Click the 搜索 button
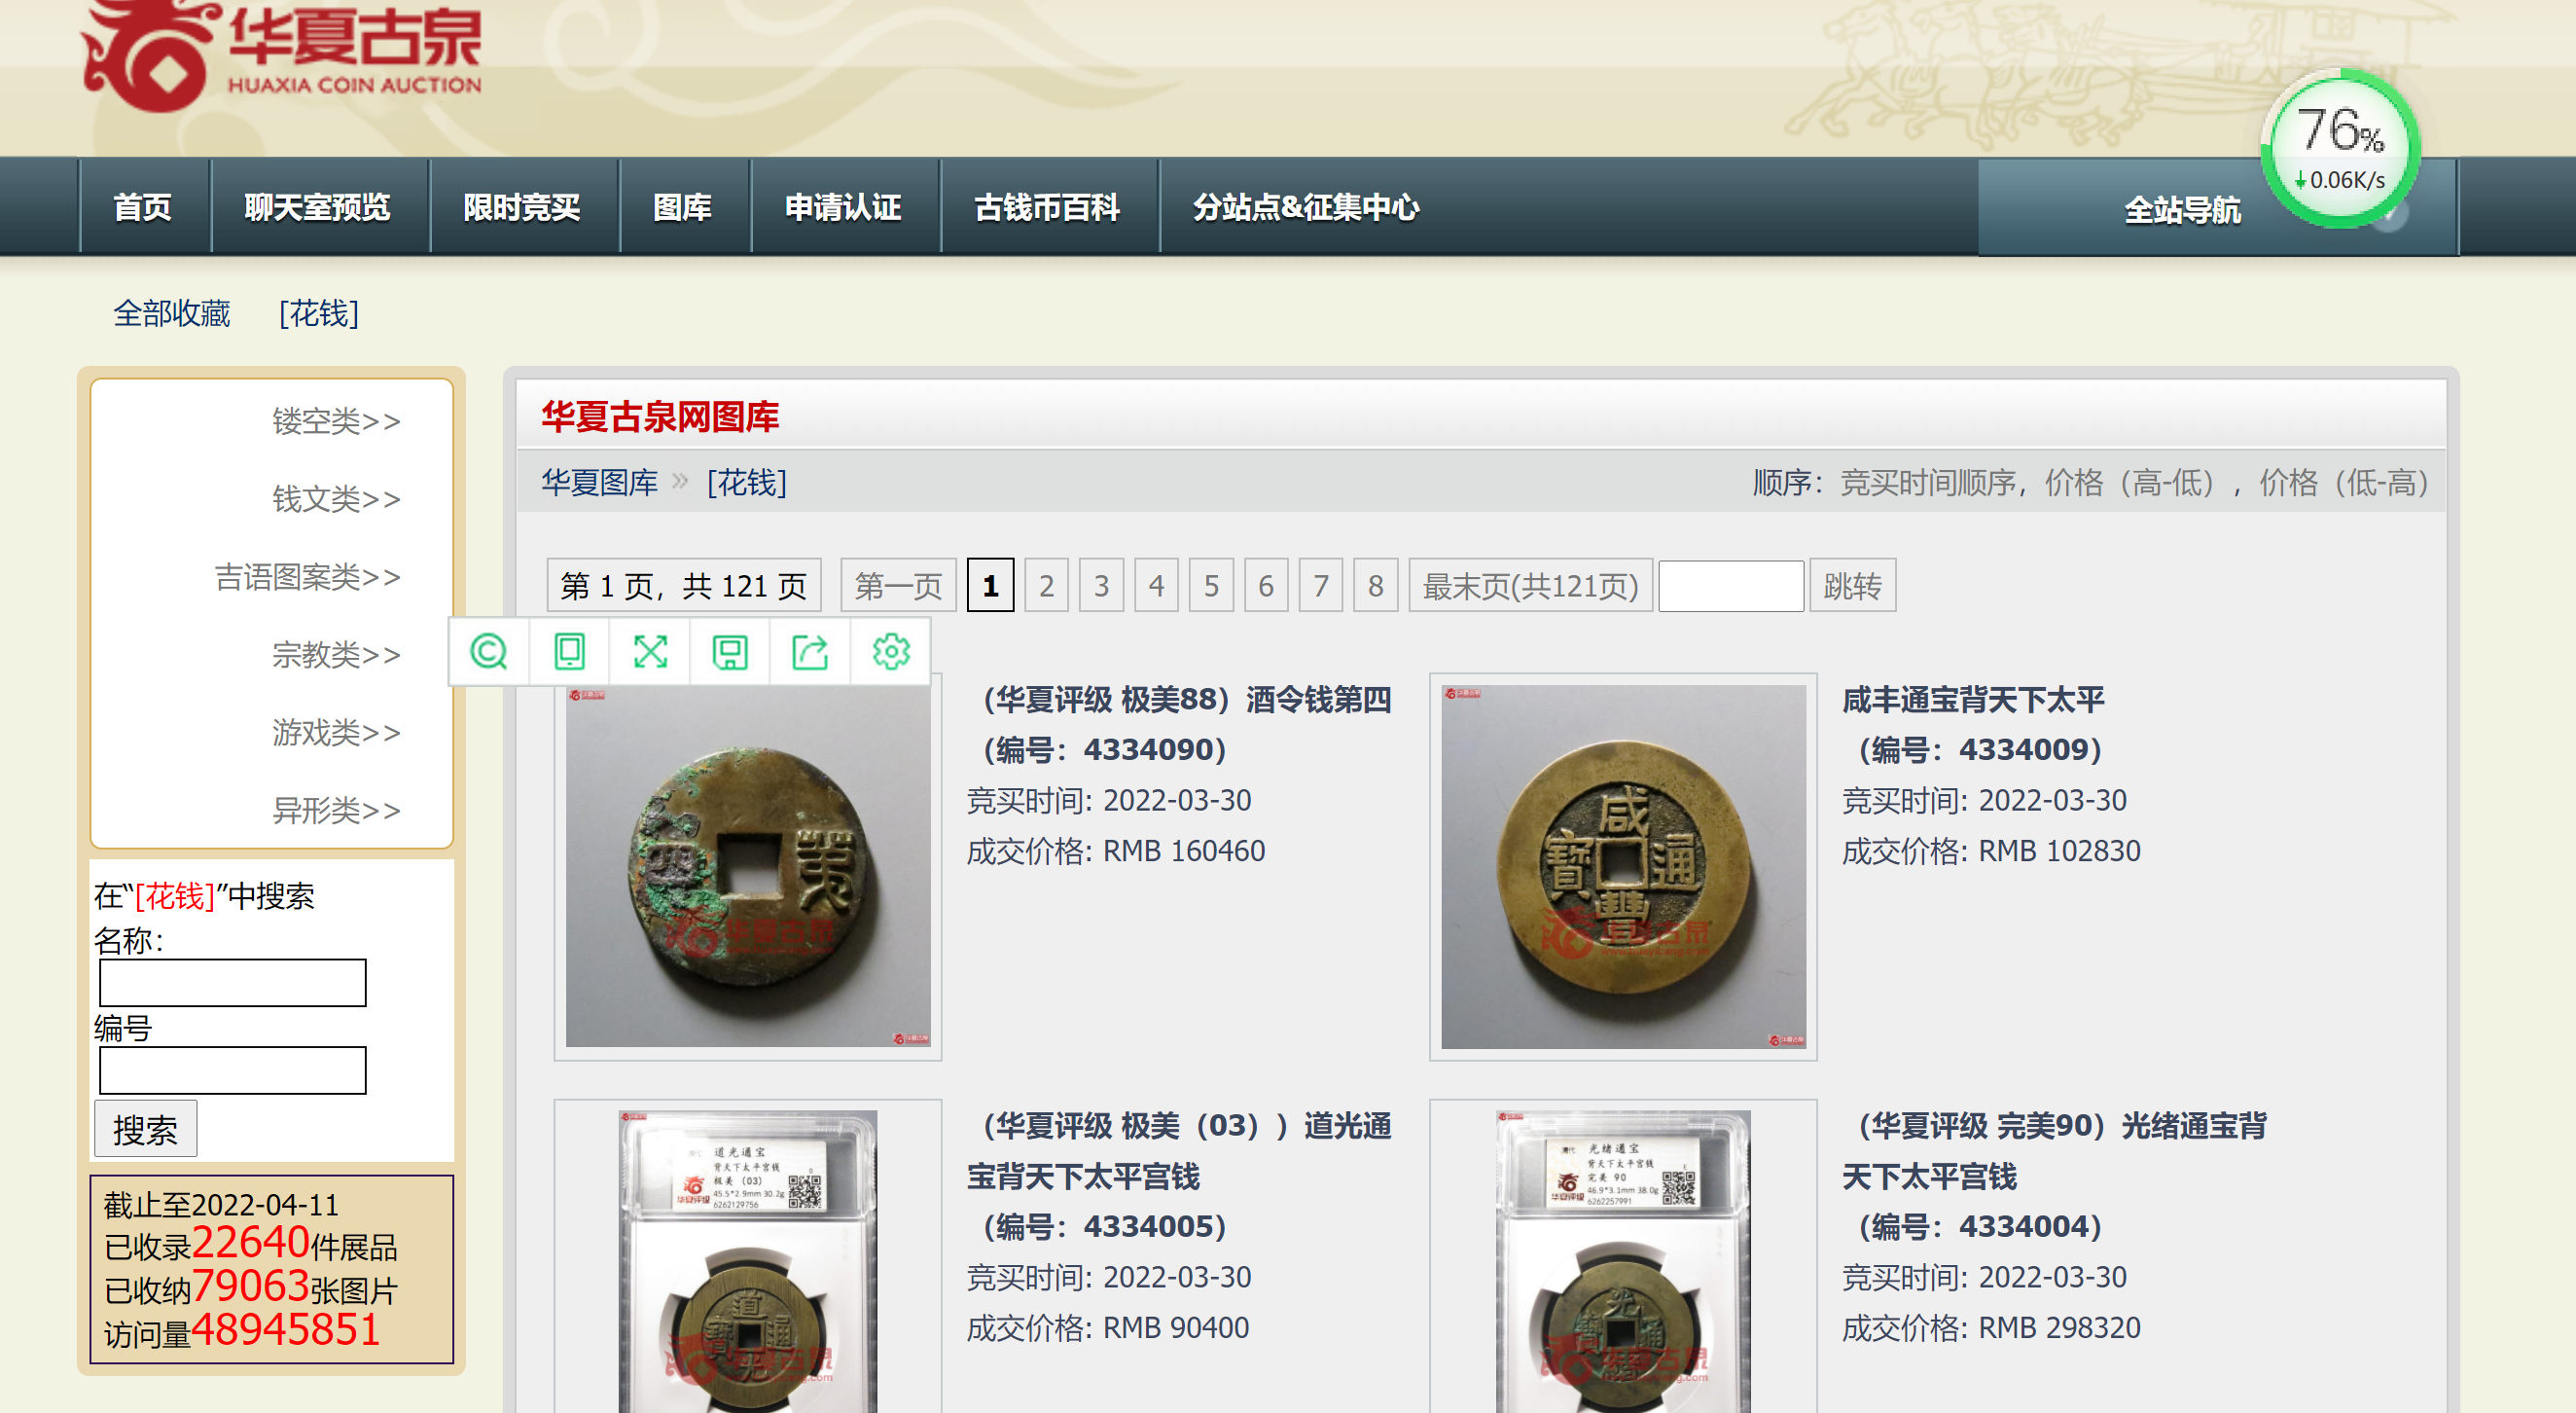 coord(146,1129)
